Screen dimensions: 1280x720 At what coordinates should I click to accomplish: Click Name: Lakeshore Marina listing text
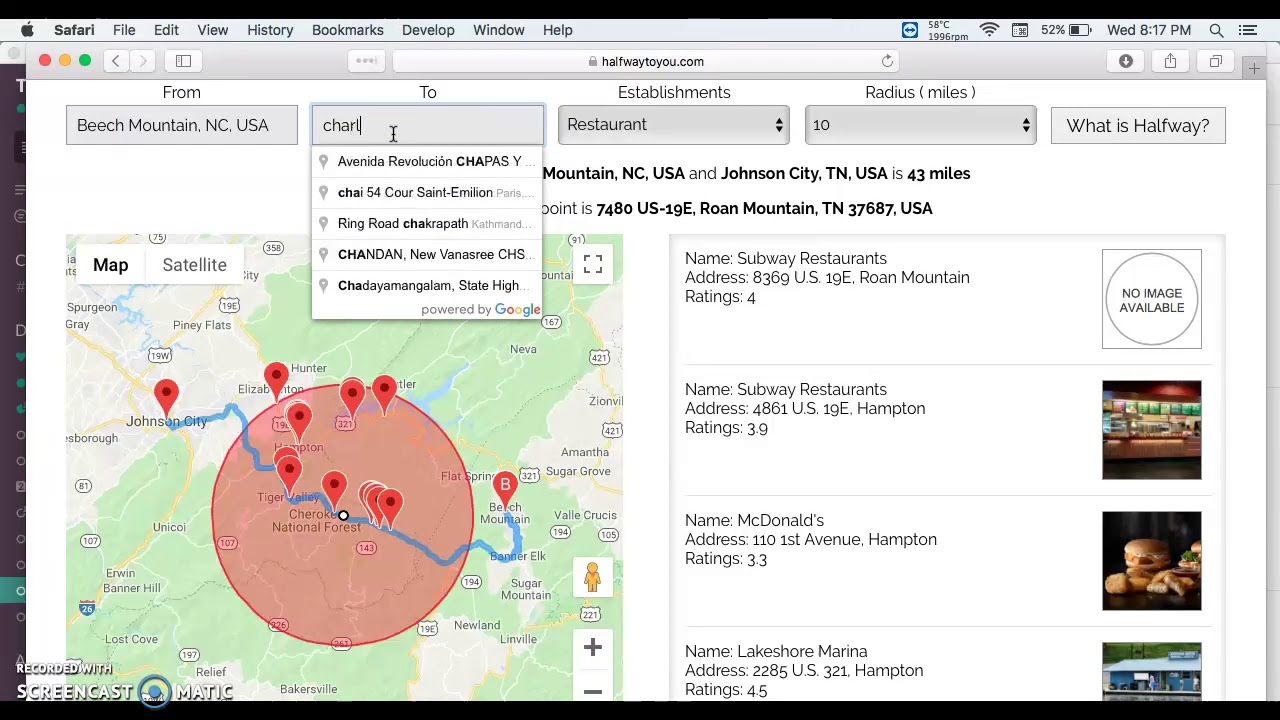776,651
